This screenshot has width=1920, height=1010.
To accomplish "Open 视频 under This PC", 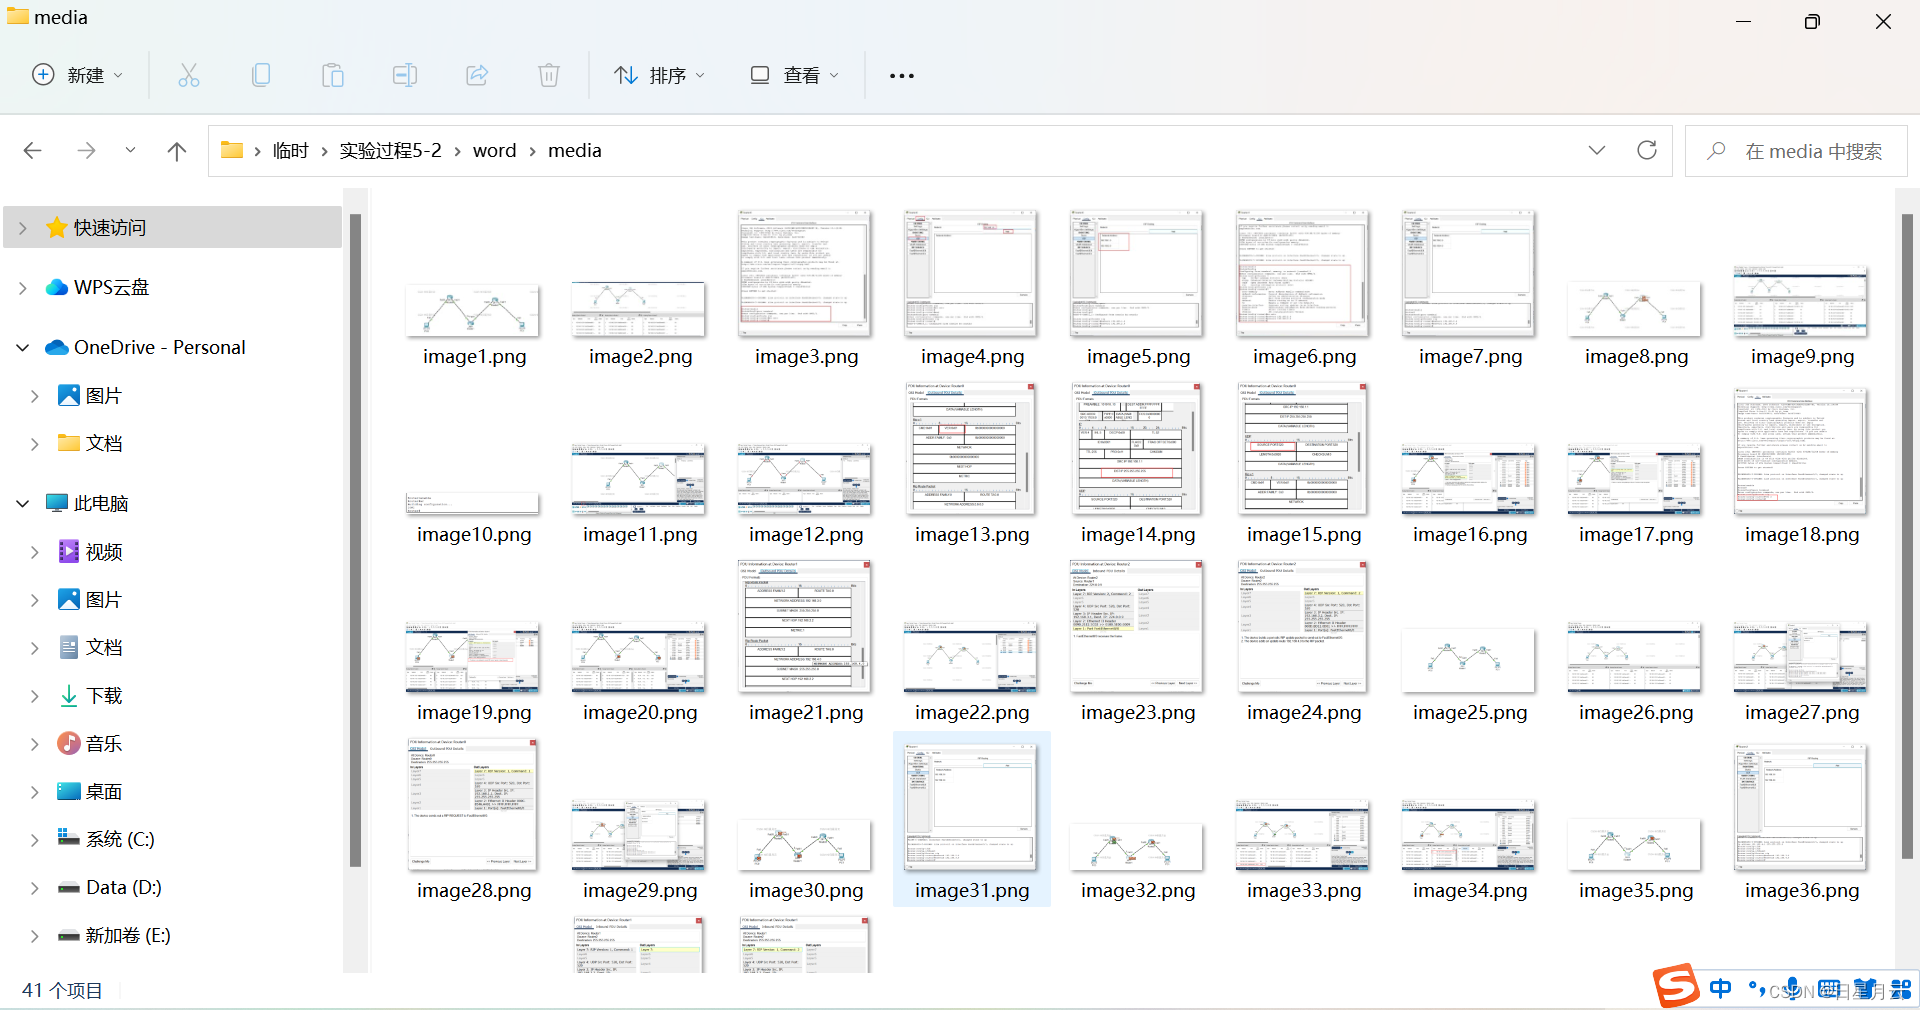I will pyautogui.click(x=104, y=552).
